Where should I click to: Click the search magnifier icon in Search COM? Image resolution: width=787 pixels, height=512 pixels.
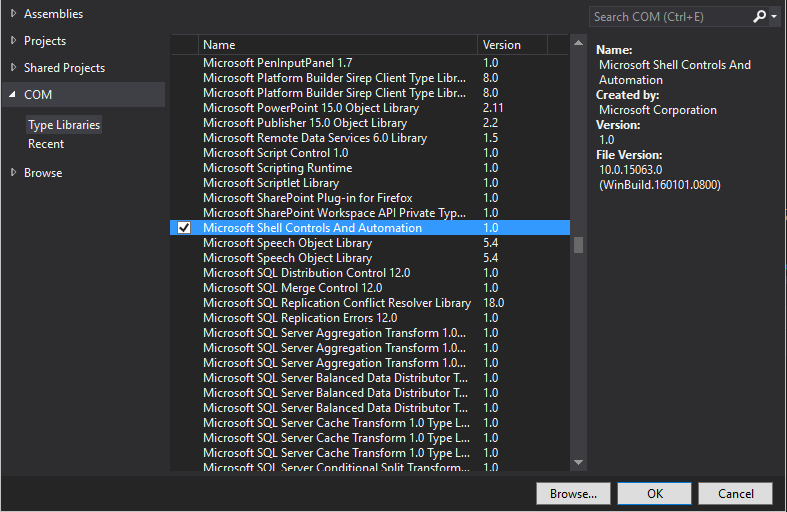(x=759, y=17)
